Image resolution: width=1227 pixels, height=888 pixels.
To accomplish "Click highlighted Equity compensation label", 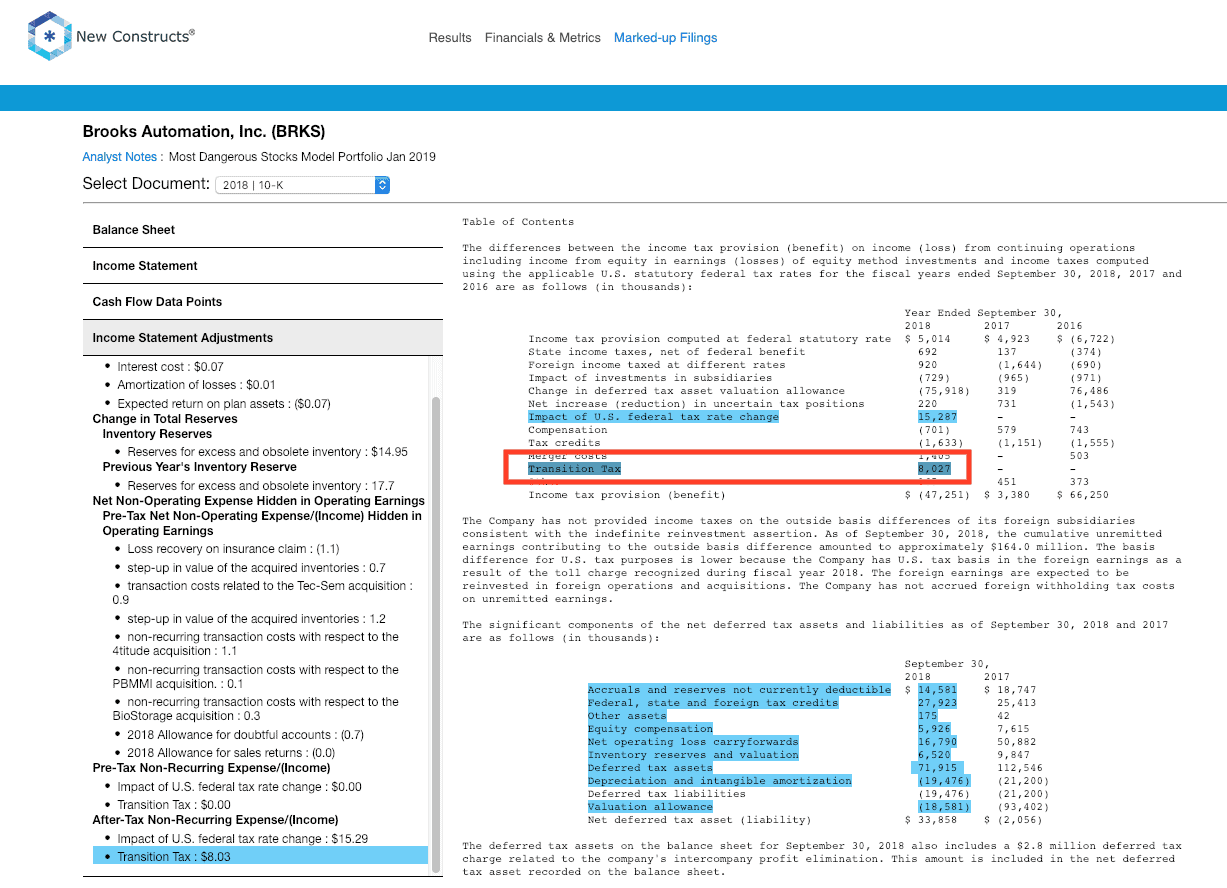I will tap(650, 729).
